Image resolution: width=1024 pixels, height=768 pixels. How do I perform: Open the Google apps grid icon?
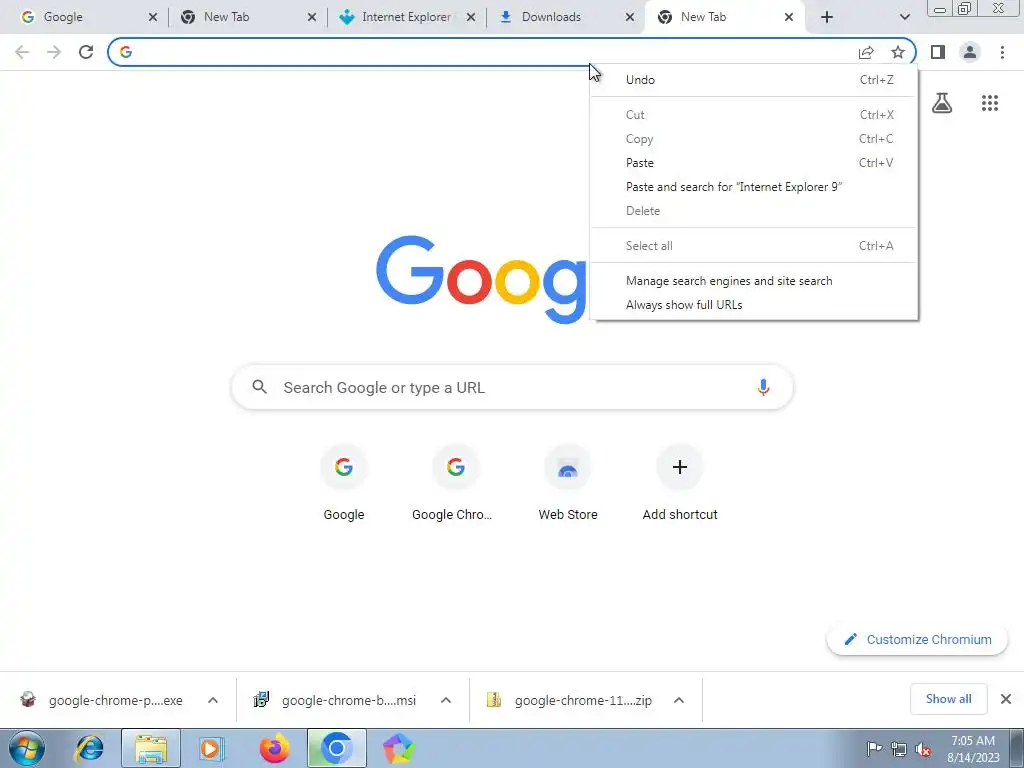pyautogui.click(x=990, y=103)
